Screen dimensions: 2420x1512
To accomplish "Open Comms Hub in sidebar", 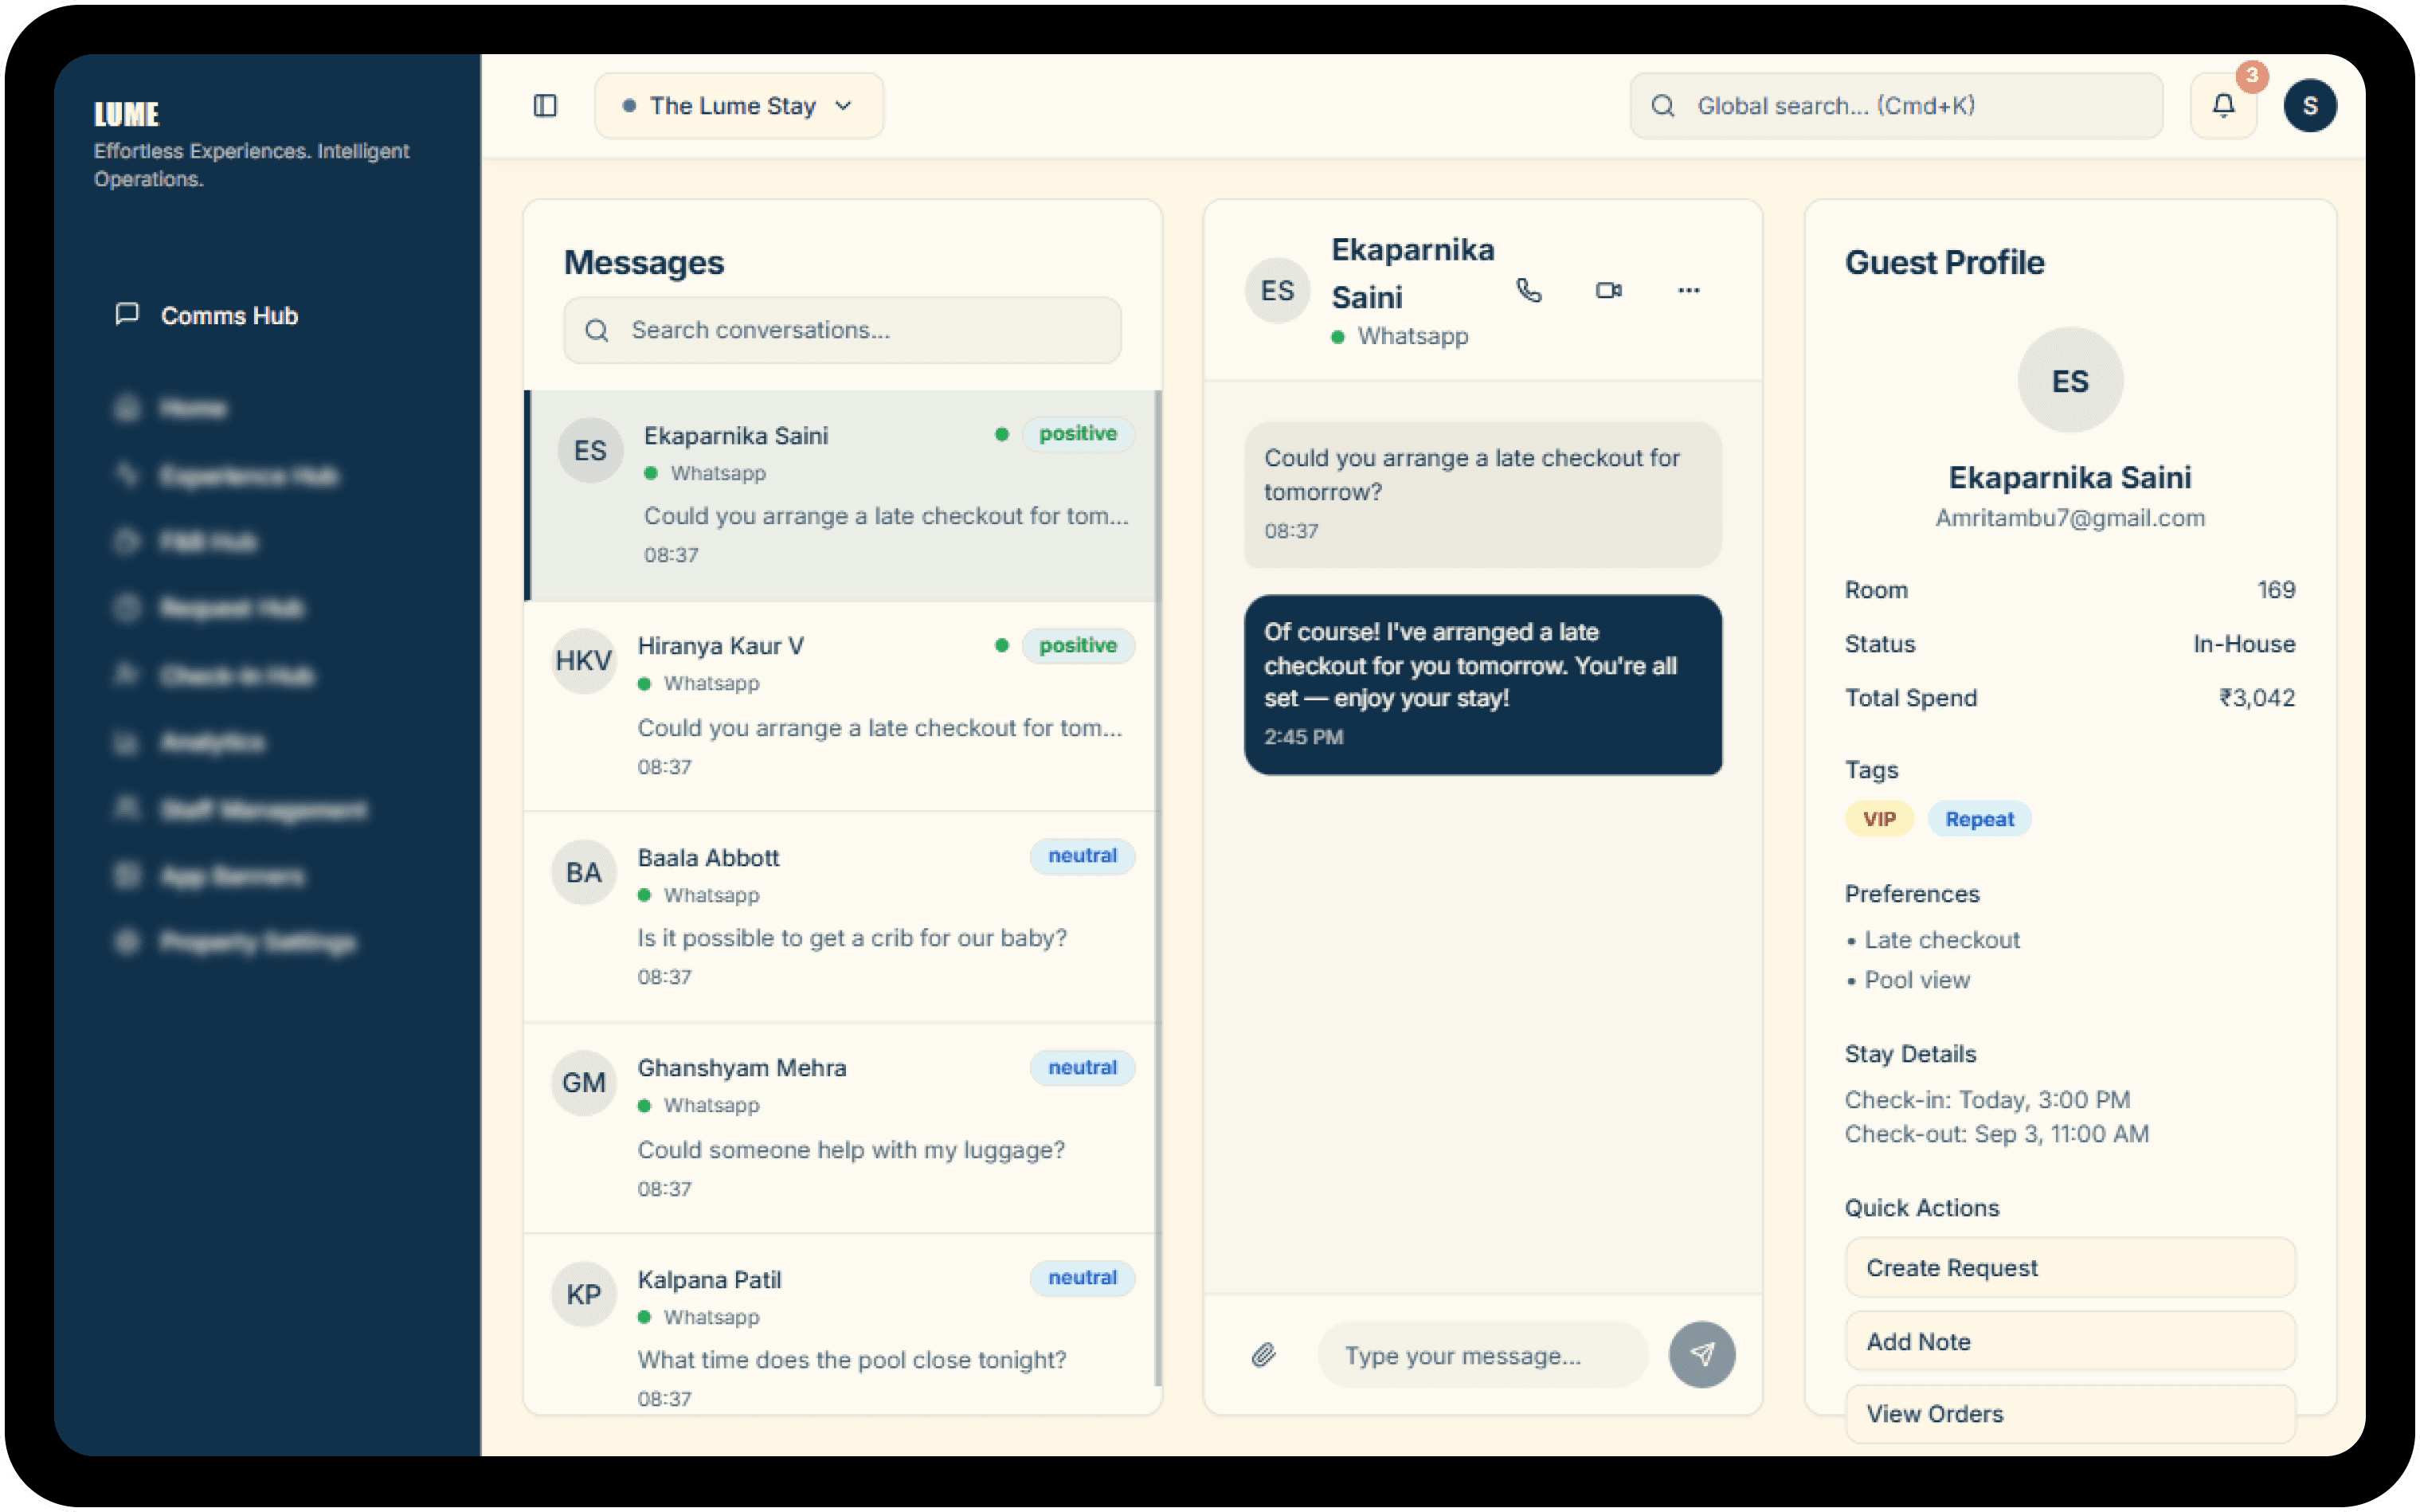I will 229,316.
